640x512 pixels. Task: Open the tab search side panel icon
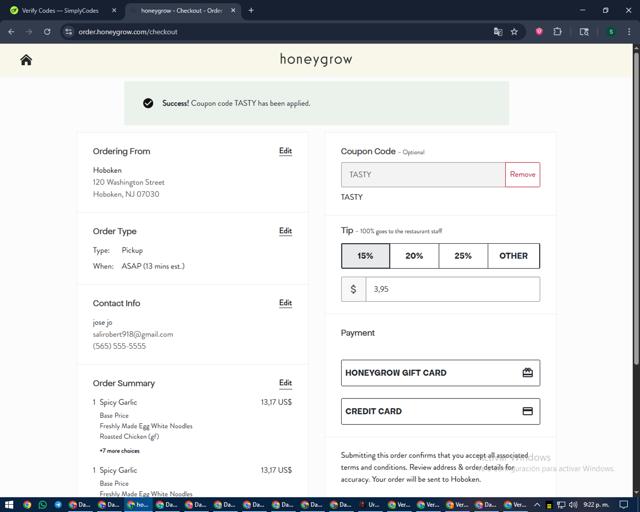tap(584, 32)
